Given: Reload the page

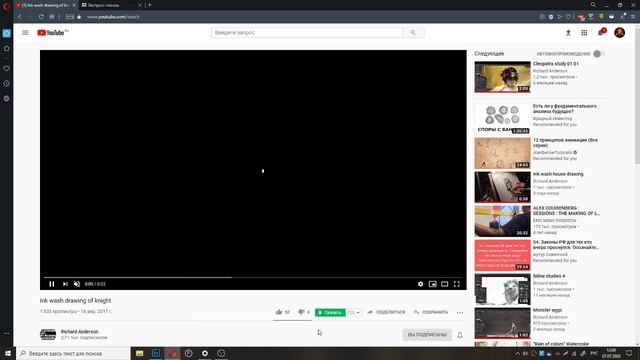Looking at the screenshot, I should coord(41,17).
